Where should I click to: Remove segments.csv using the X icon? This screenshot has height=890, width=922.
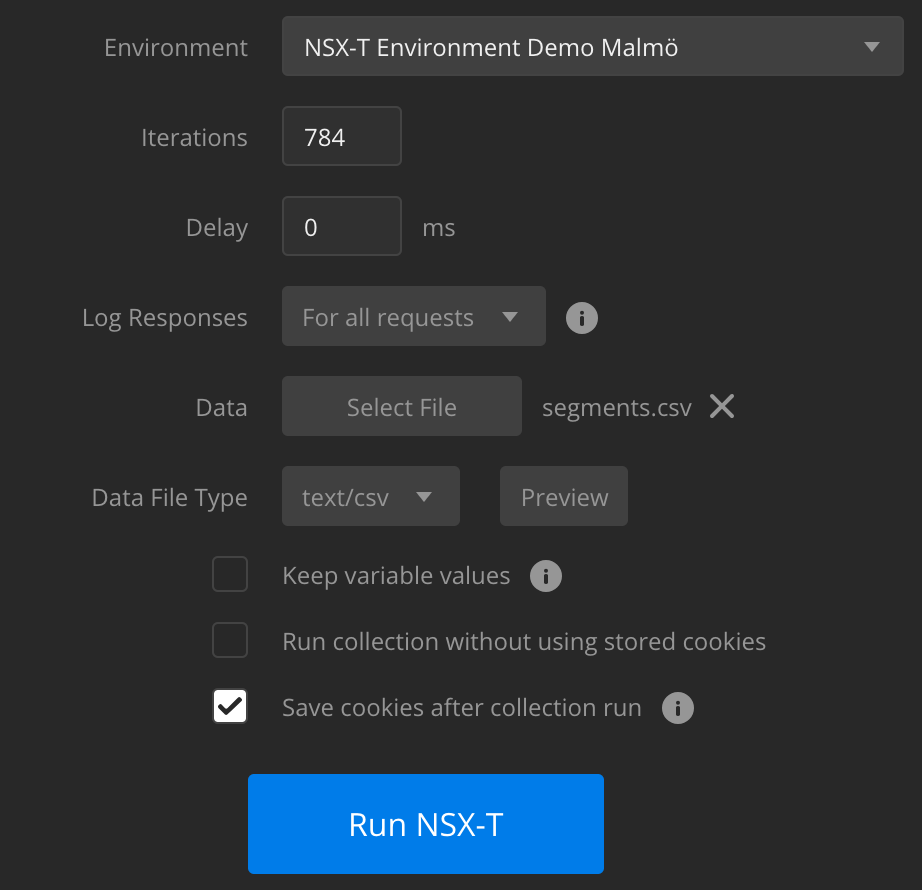(x=722, y=406)
